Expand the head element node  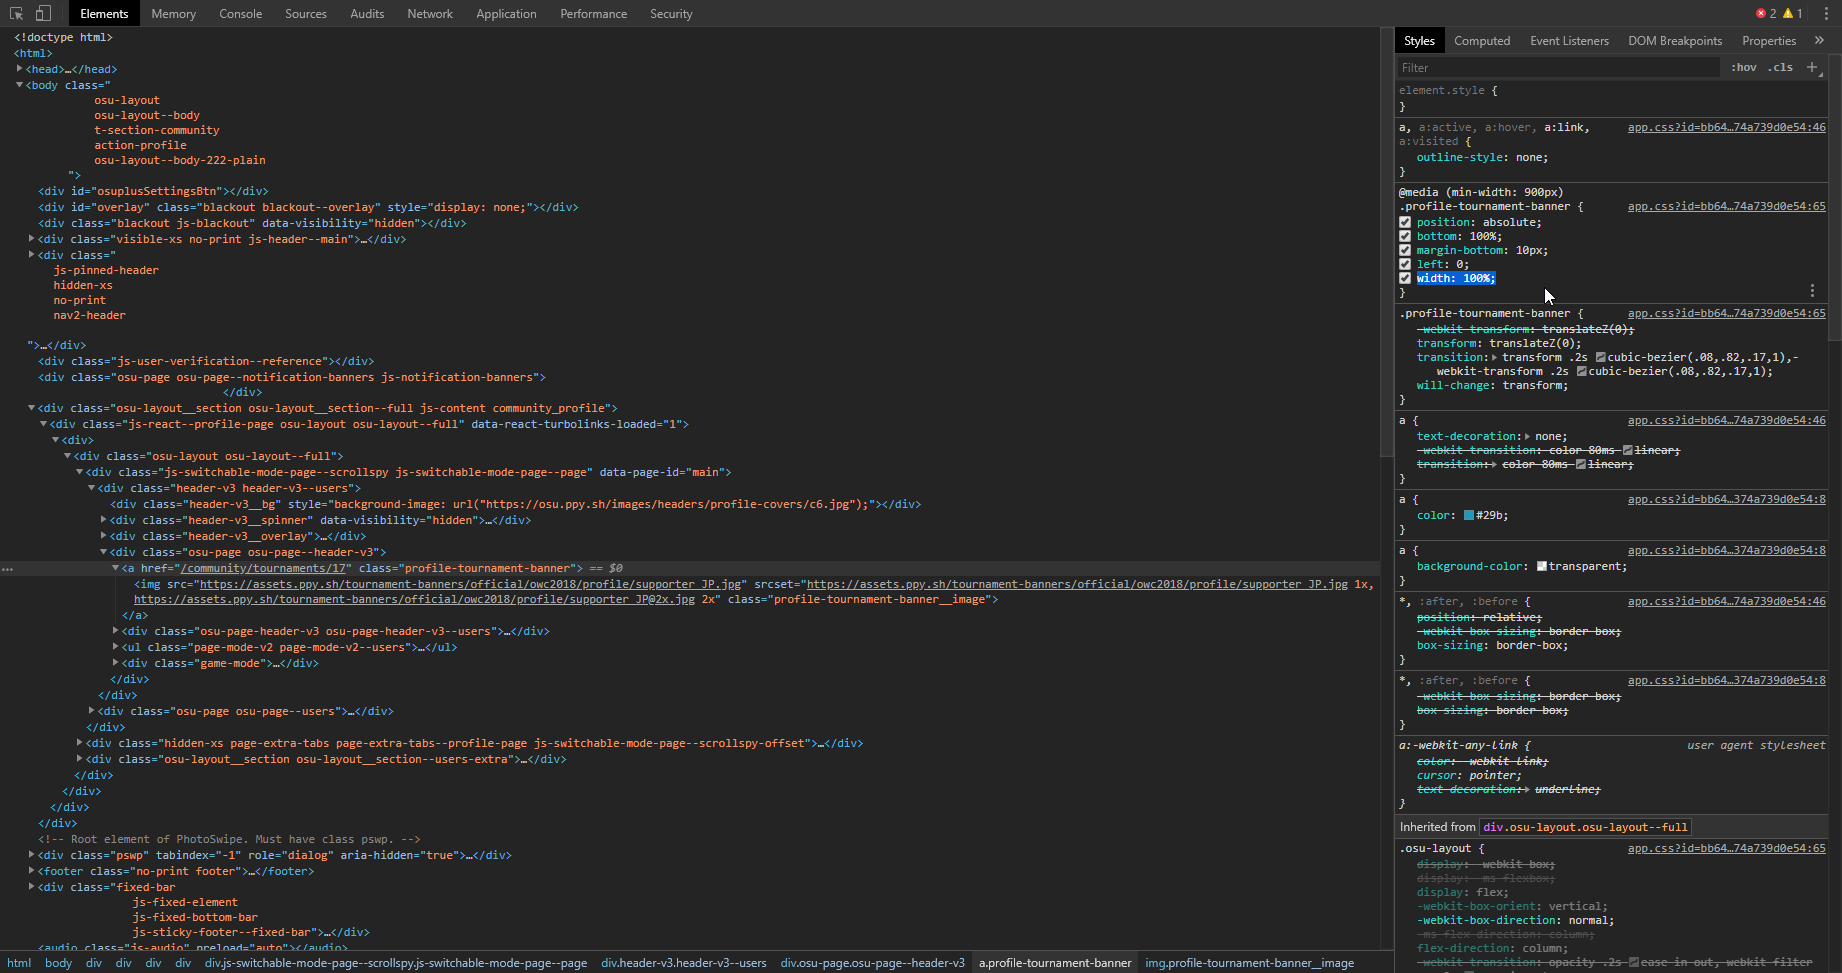click(20, 69)
